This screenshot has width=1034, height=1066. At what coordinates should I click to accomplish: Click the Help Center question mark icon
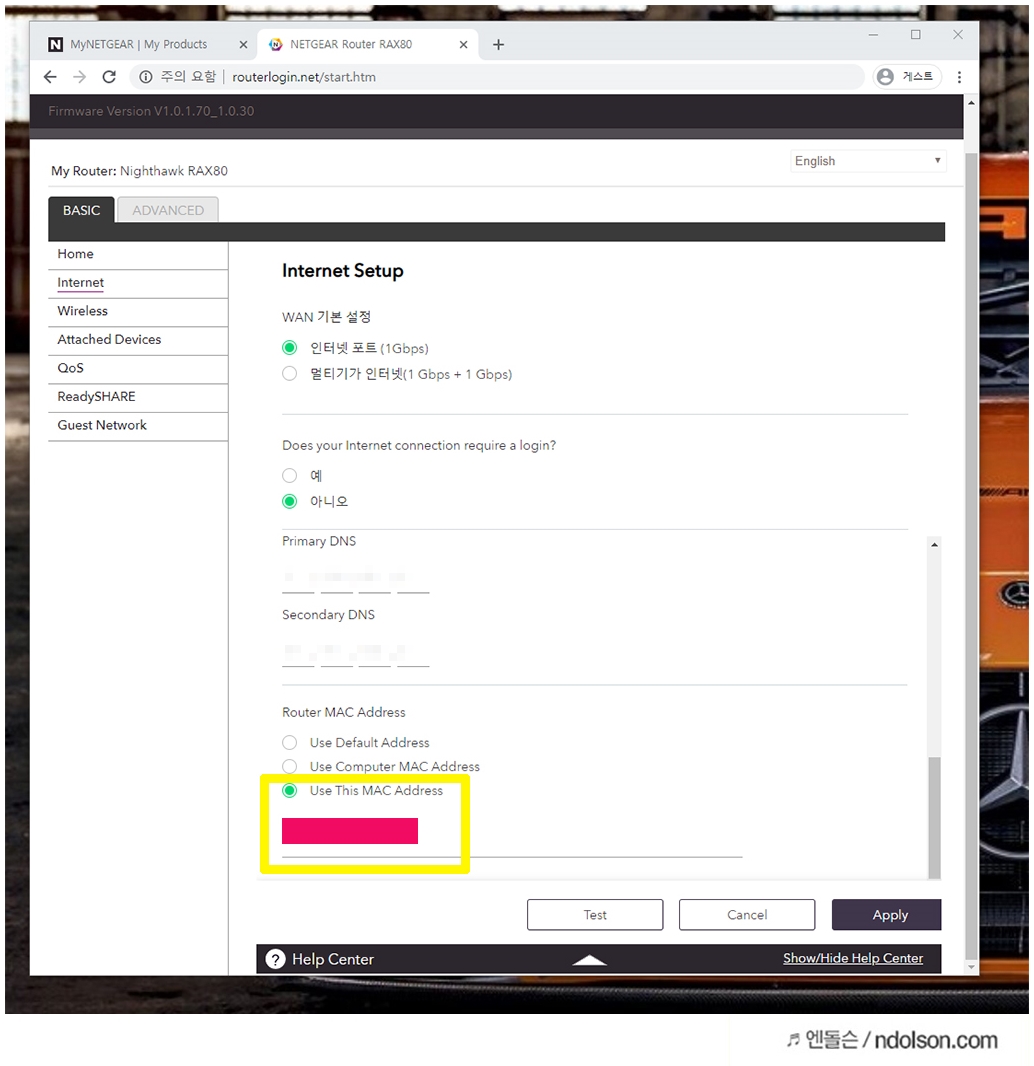[275, 959]
